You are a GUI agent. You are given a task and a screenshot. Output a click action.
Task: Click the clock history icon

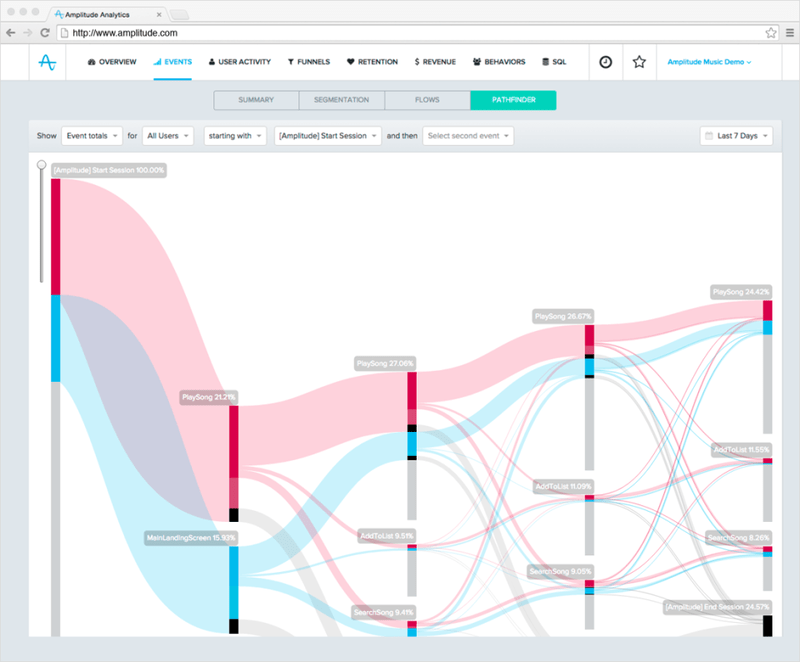(x=606, y=61)
